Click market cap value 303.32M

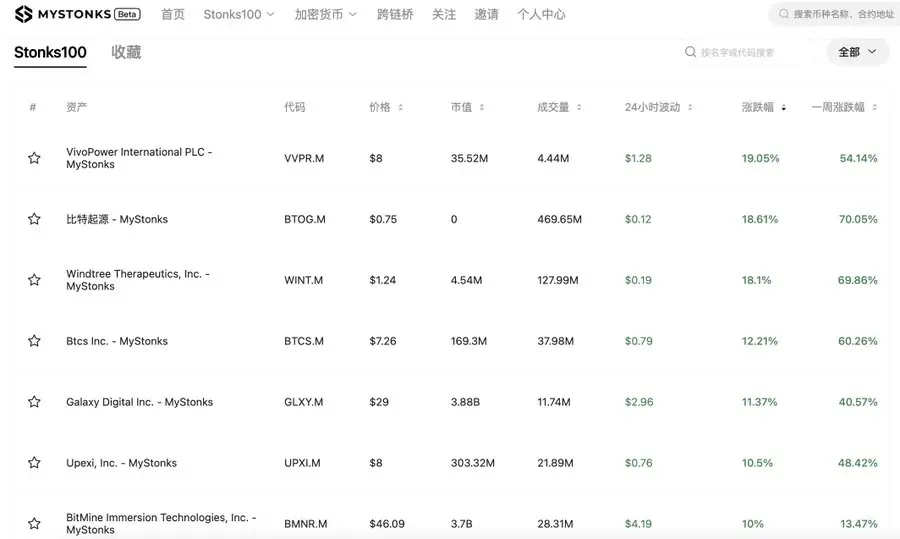[x=473, y=463]
